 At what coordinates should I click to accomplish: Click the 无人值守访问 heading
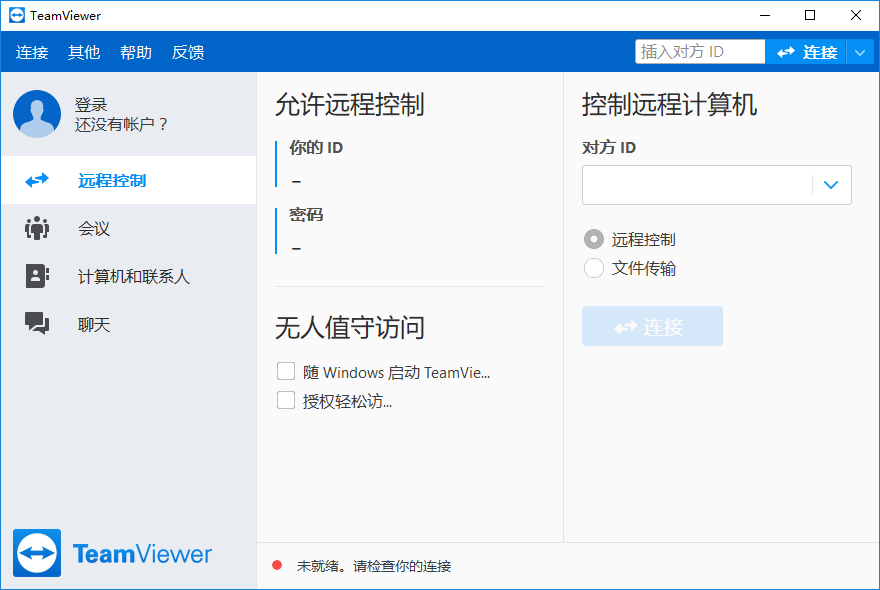pos(349,328)
